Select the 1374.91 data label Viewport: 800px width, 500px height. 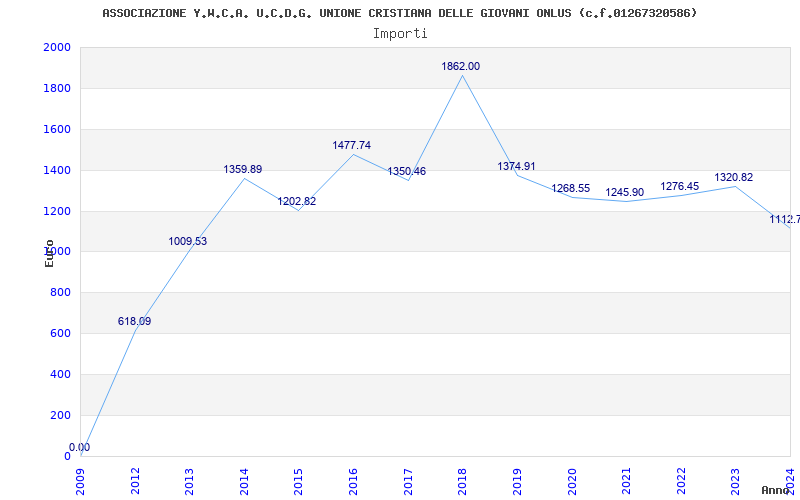pyautogui.click(x=516, y=166)
